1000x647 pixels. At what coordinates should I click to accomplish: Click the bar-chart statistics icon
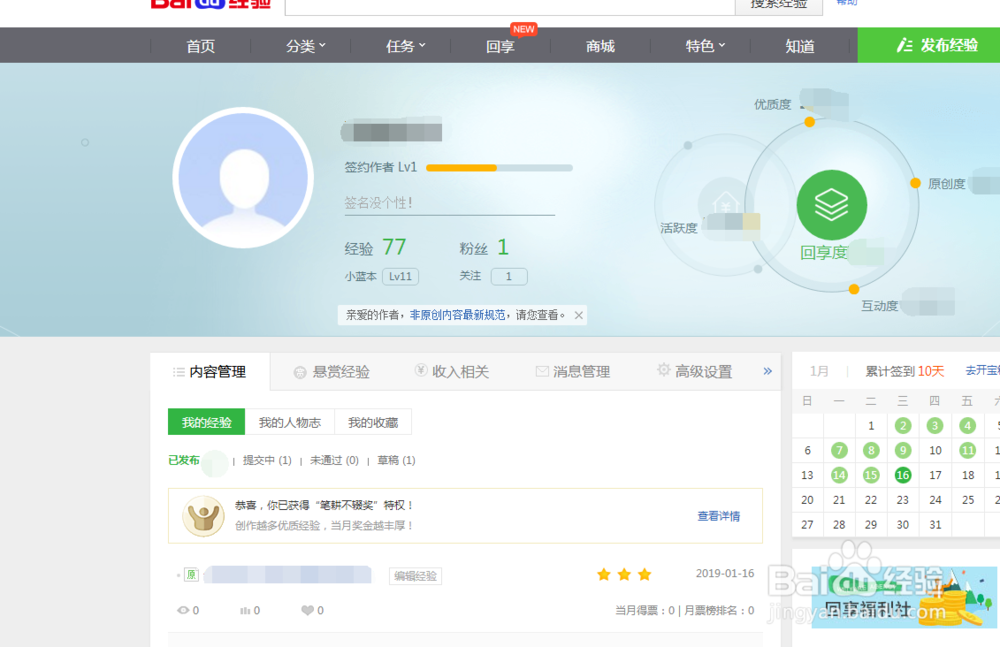pyautogui.click(x=244, y=610)
